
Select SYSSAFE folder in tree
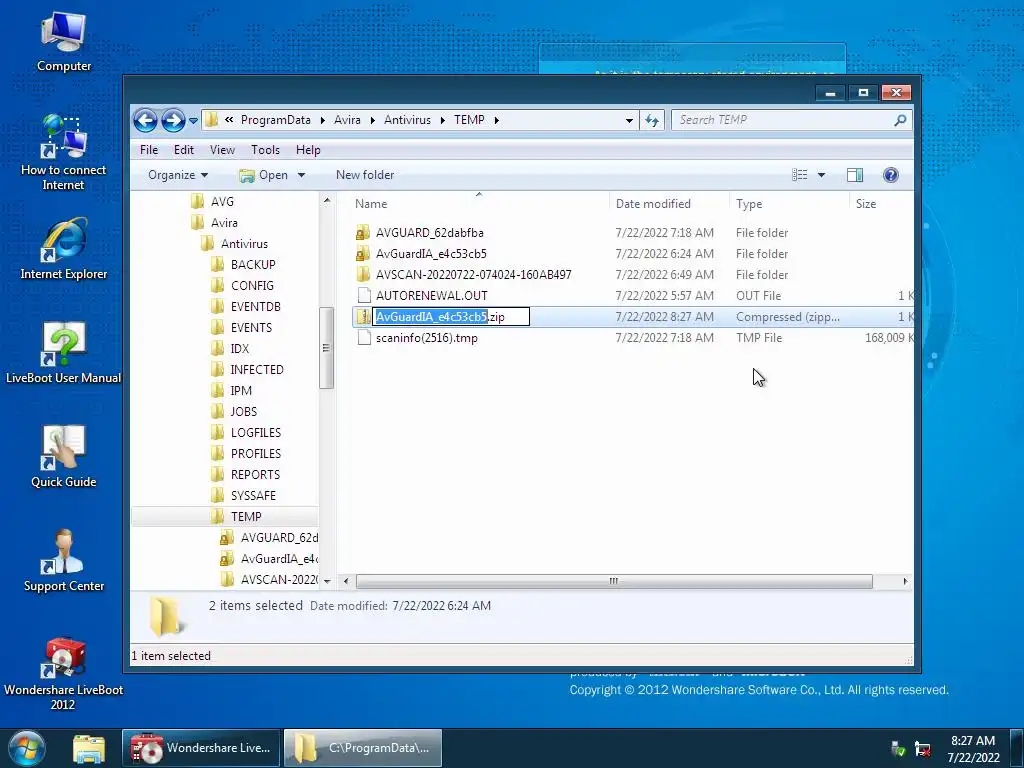(x=253, y=496)
